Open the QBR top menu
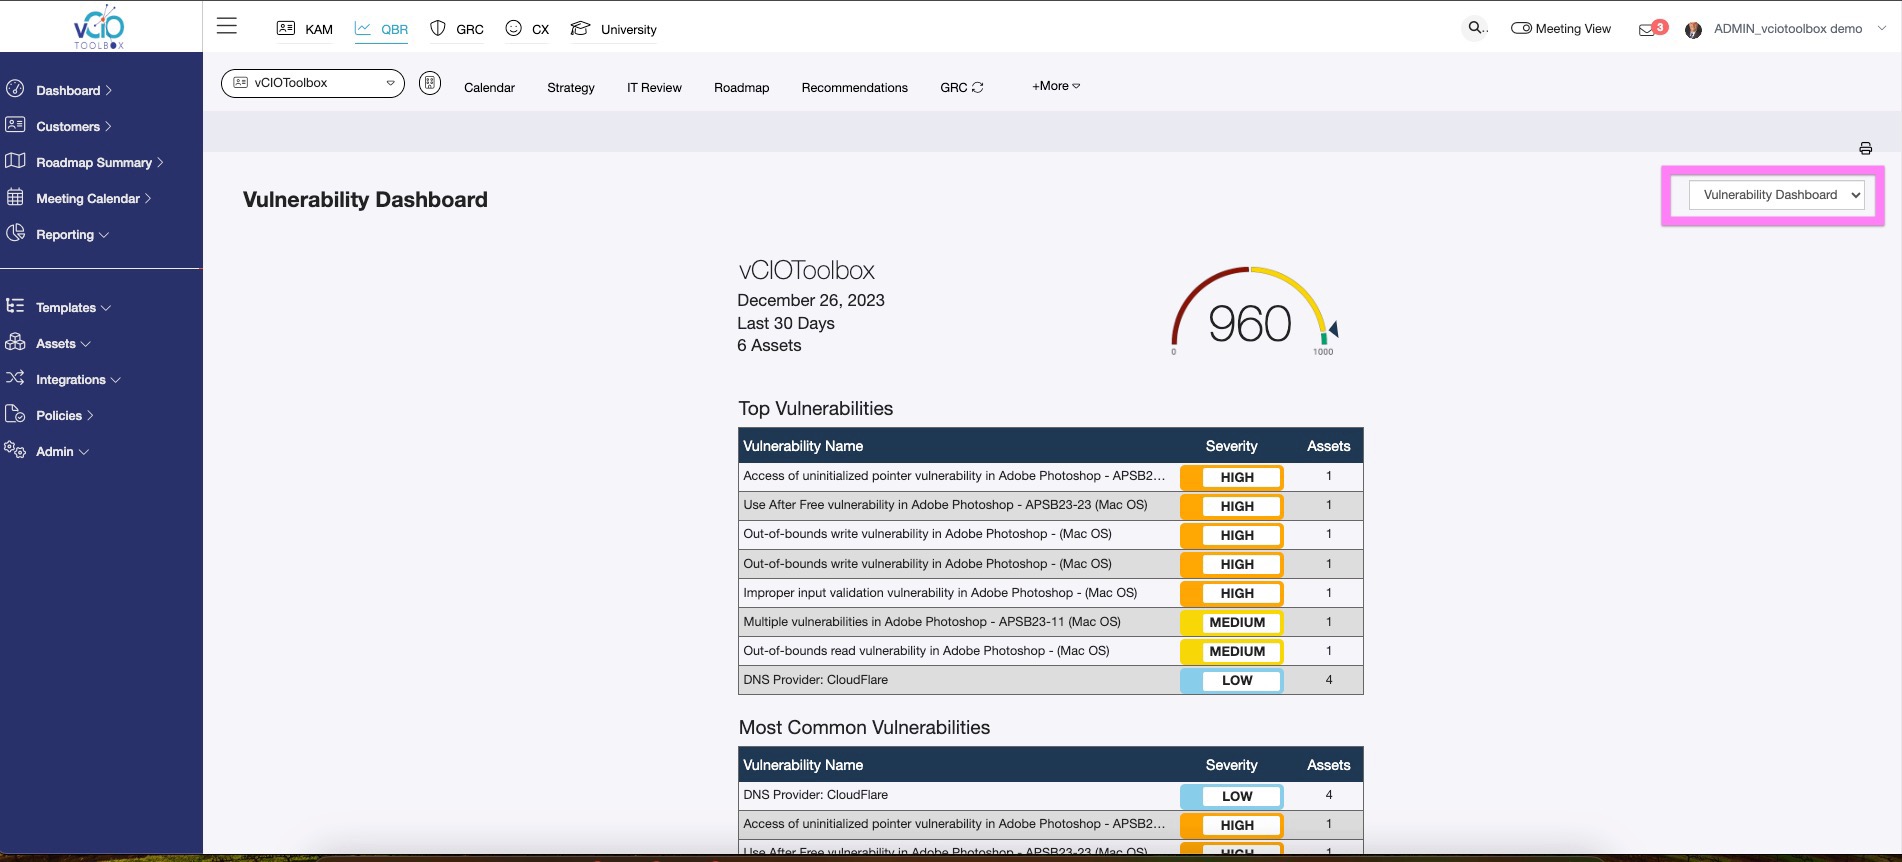The width and height of the screenshot is (1902, 862). 395,29
